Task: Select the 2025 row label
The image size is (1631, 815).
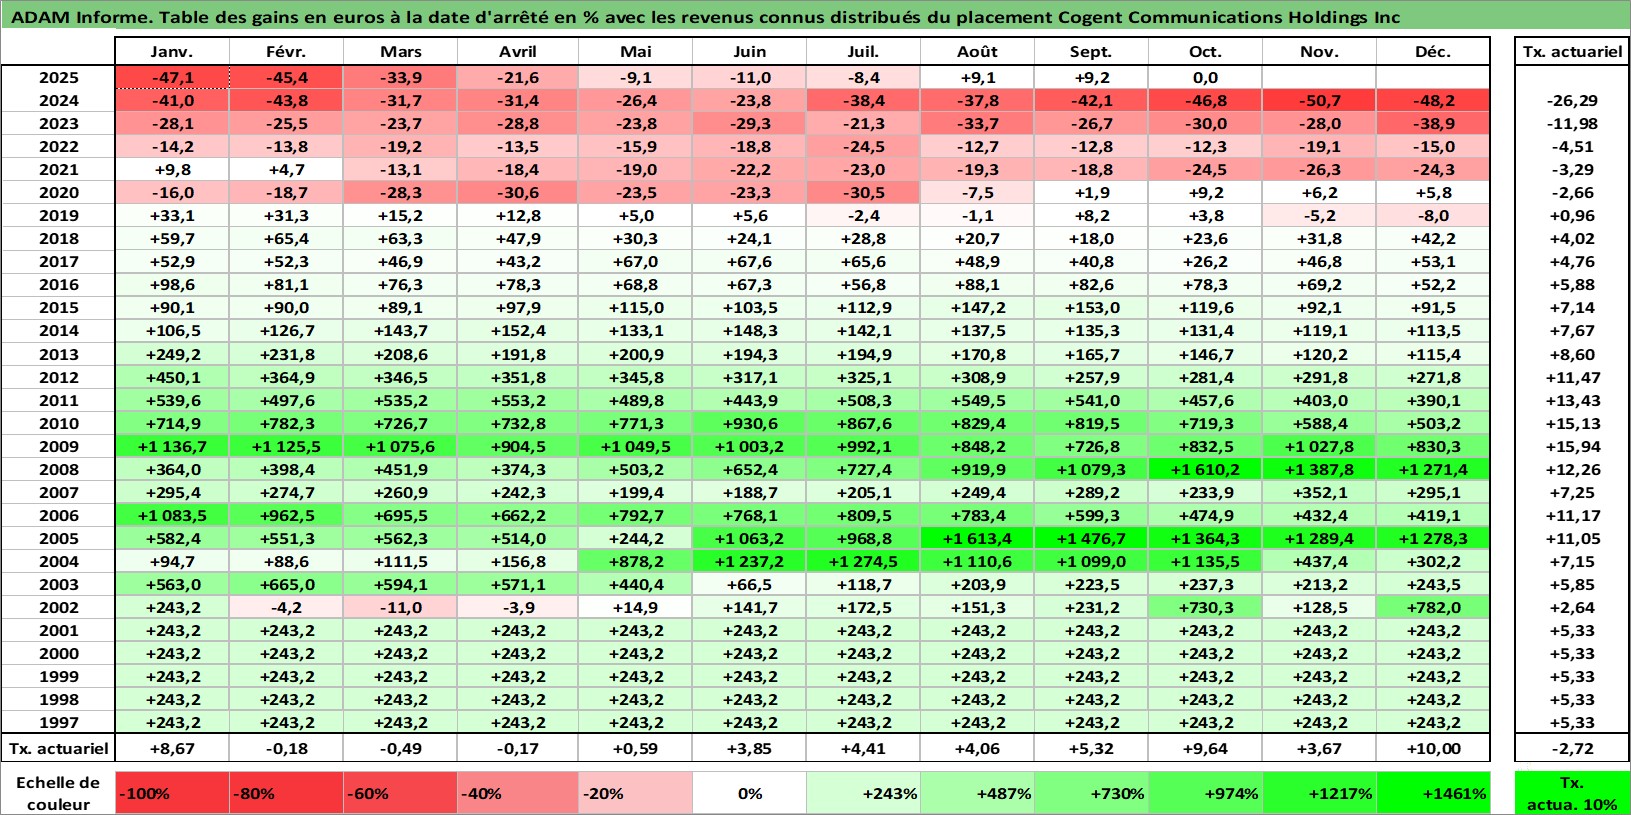Action: pyautogui.click(x=58, y=77)
